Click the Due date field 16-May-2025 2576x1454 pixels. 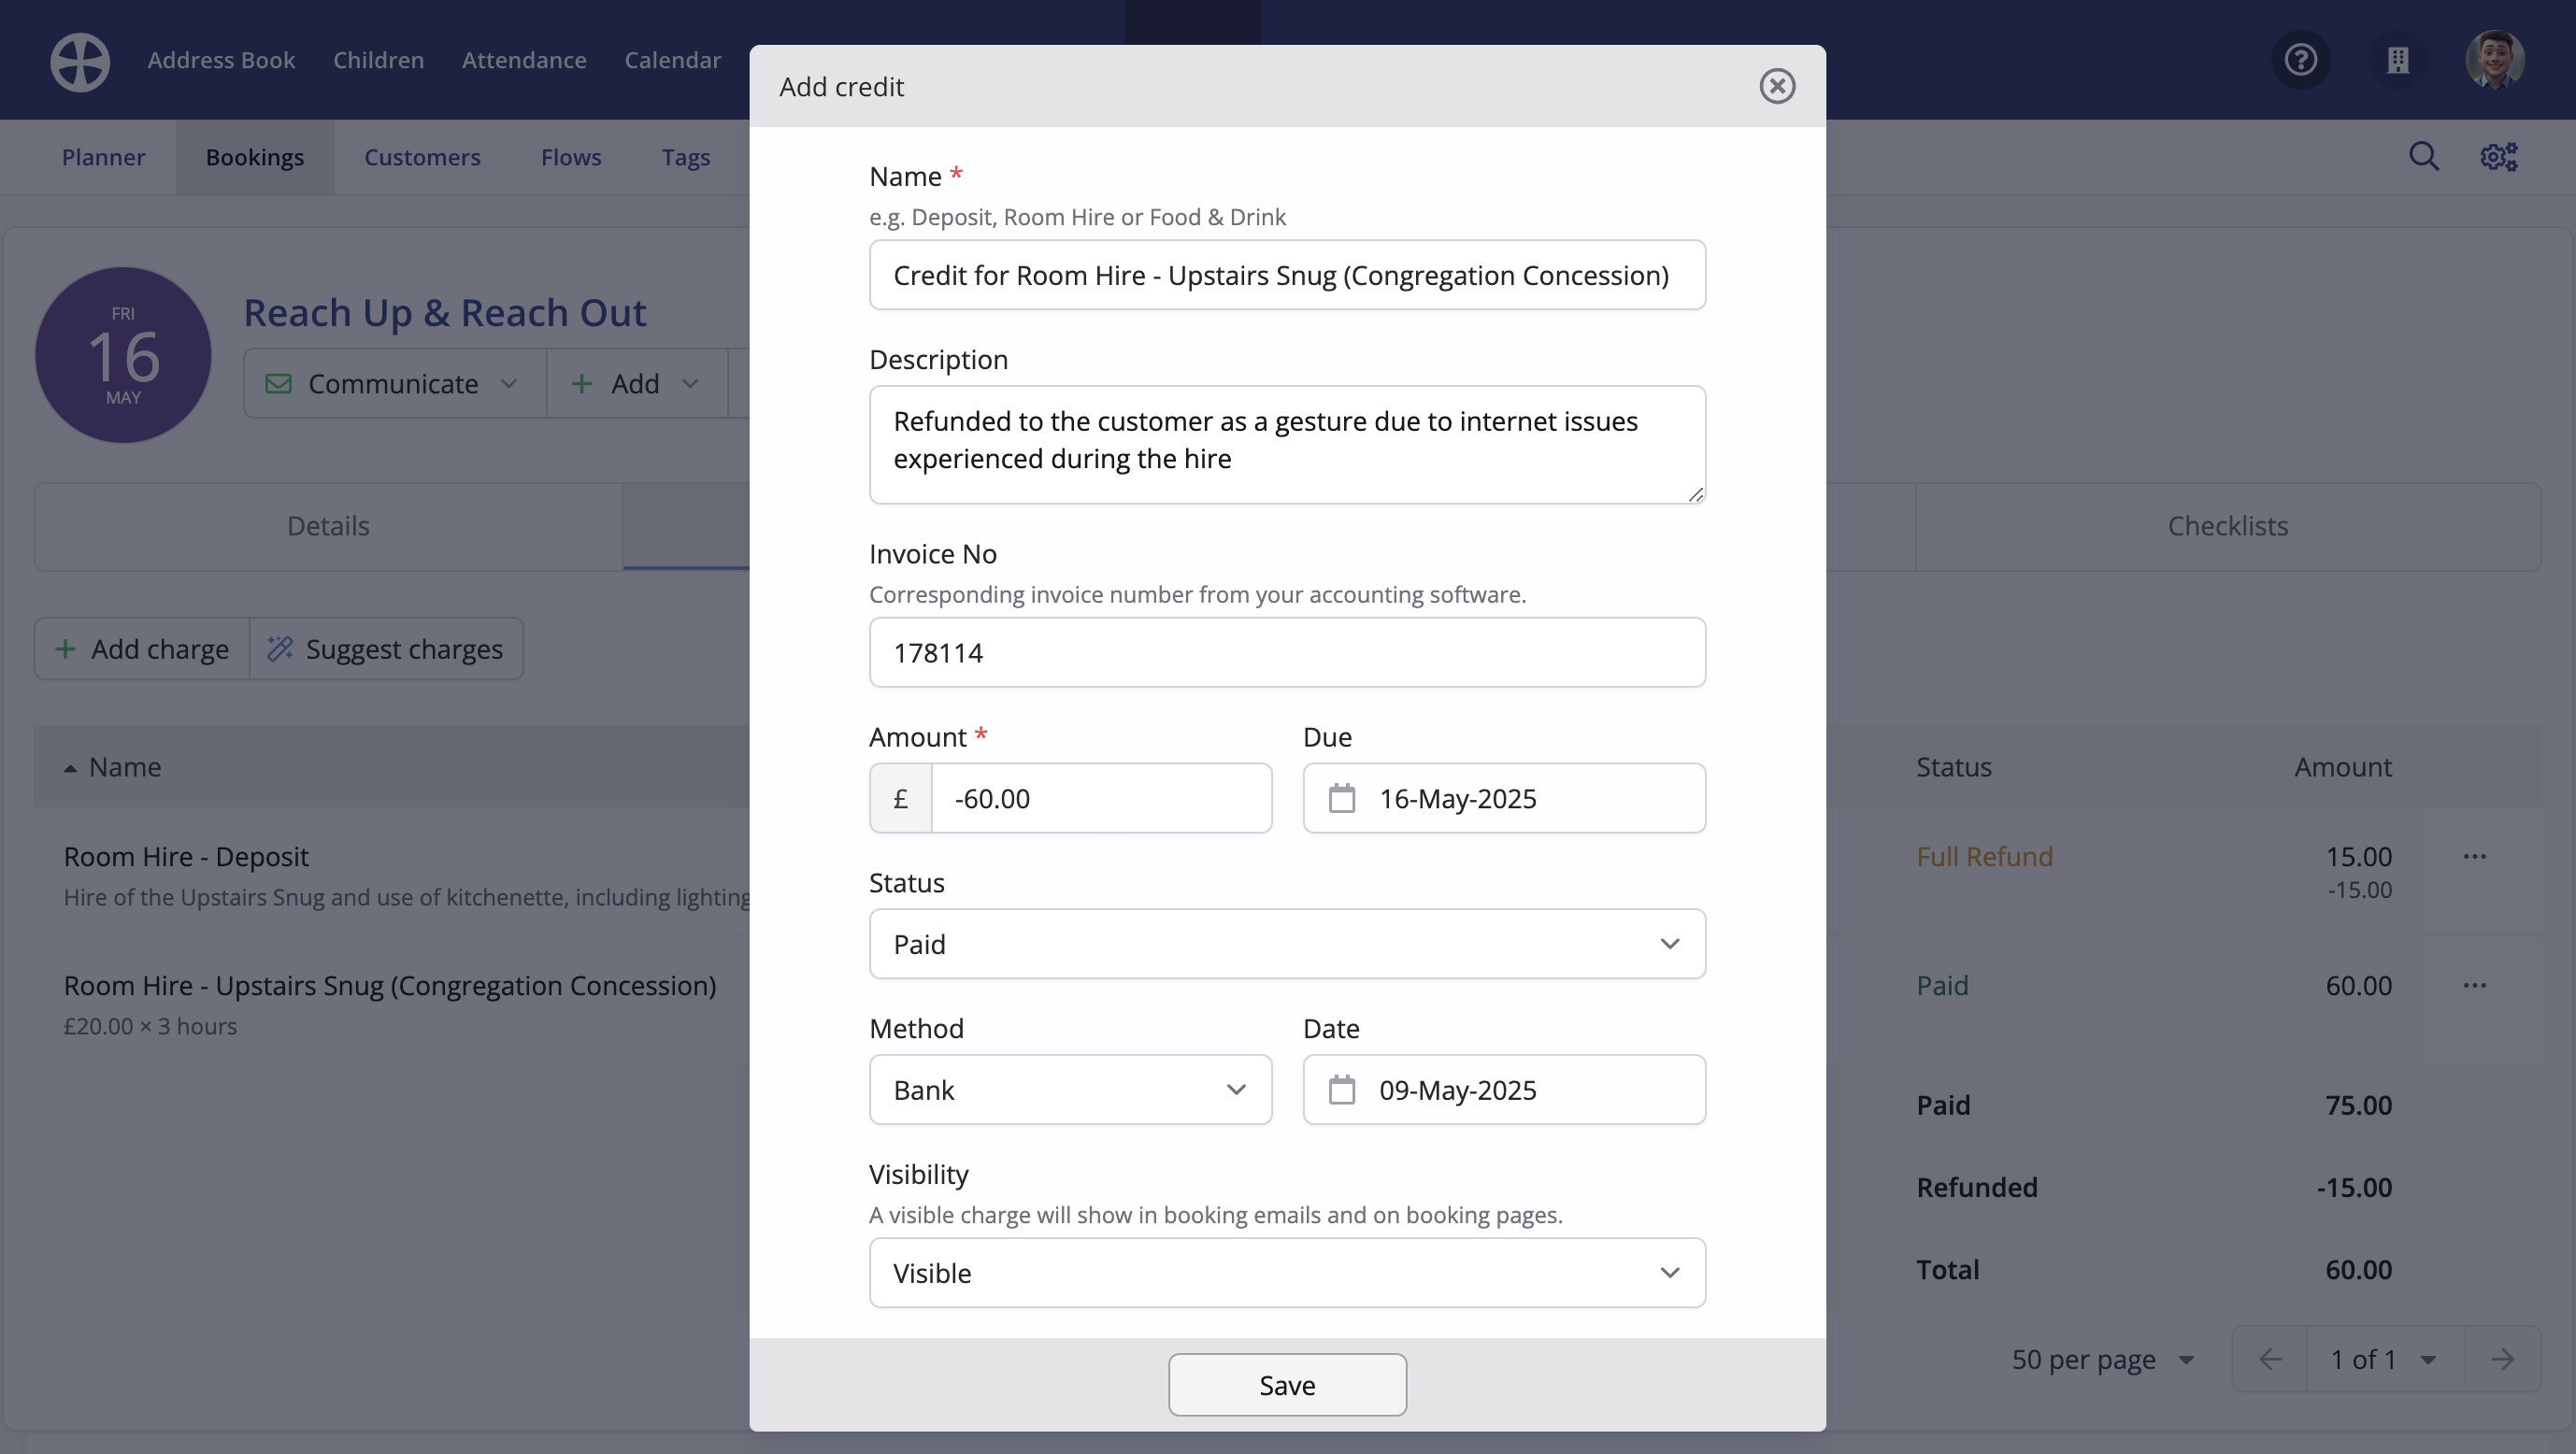(1504, 798)
